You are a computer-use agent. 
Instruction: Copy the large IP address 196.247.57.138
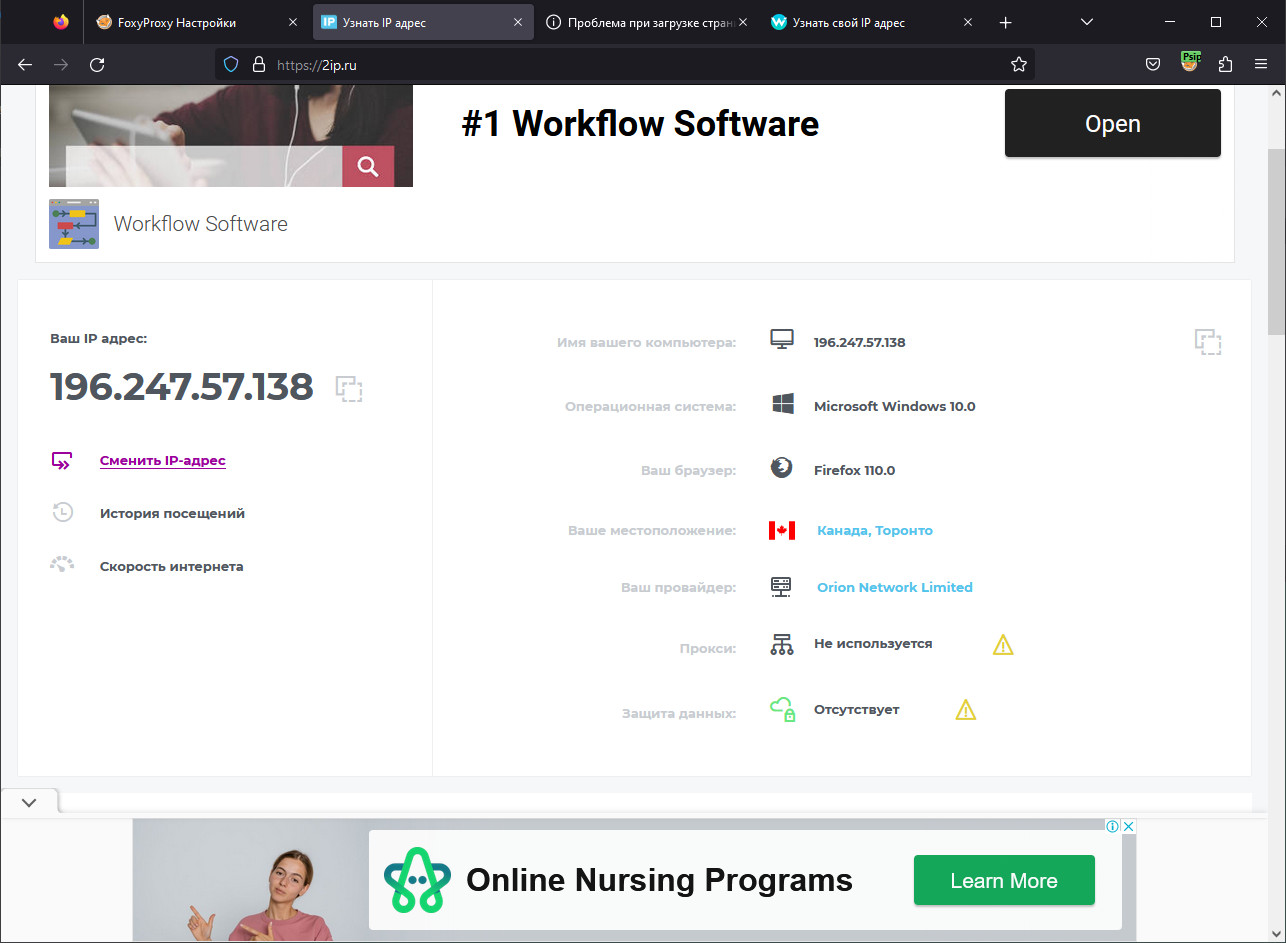349,389
